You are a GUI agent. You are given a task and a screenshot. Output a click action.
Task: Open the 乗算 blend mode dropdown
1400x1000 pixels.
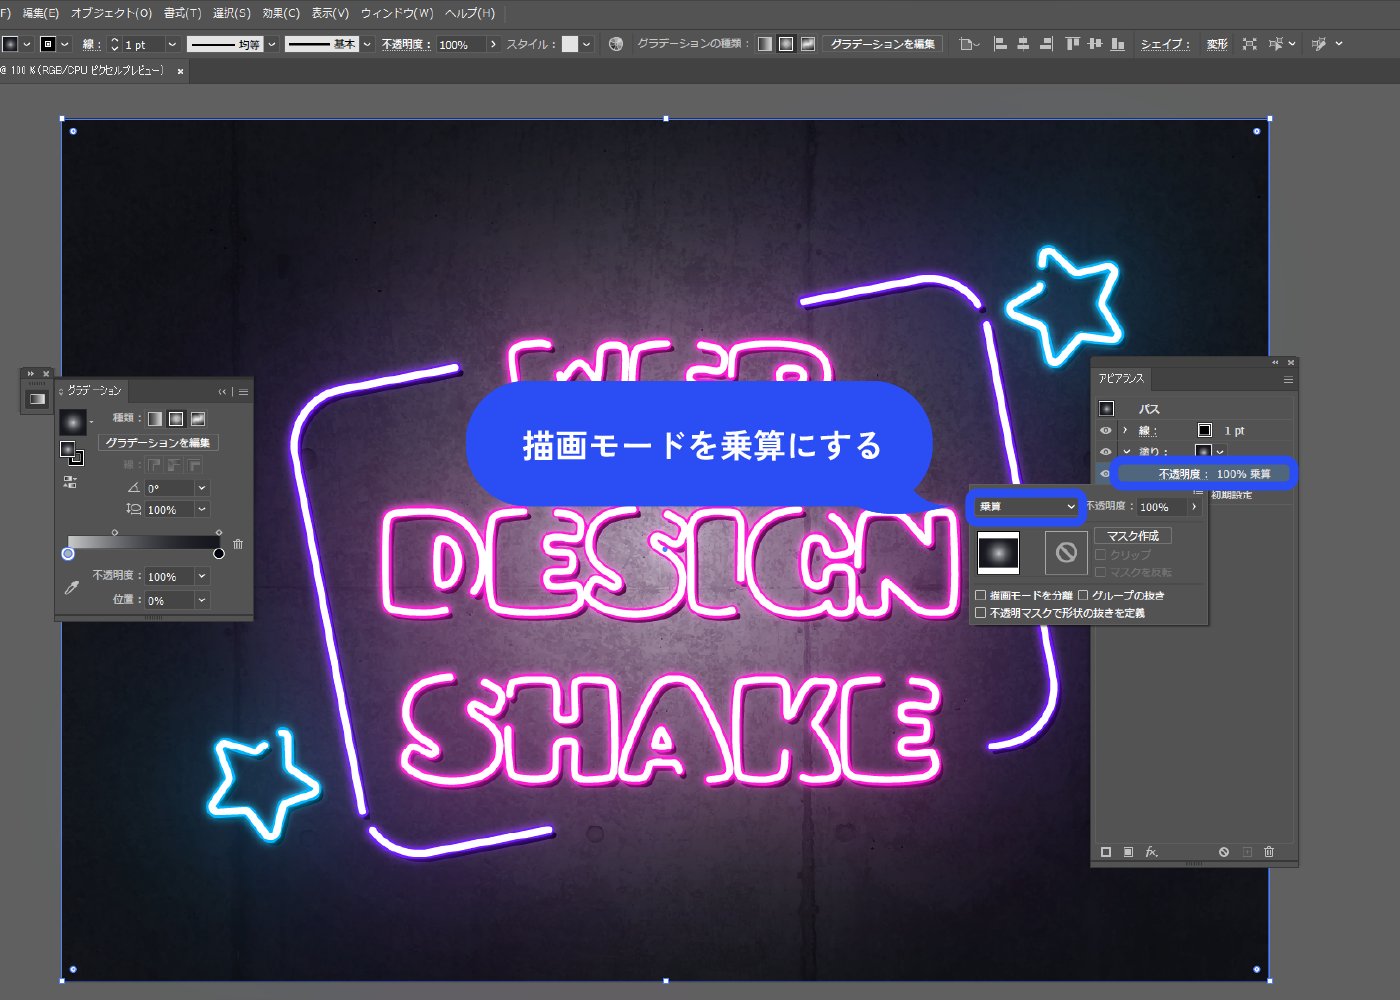[x=1027, y=507]
